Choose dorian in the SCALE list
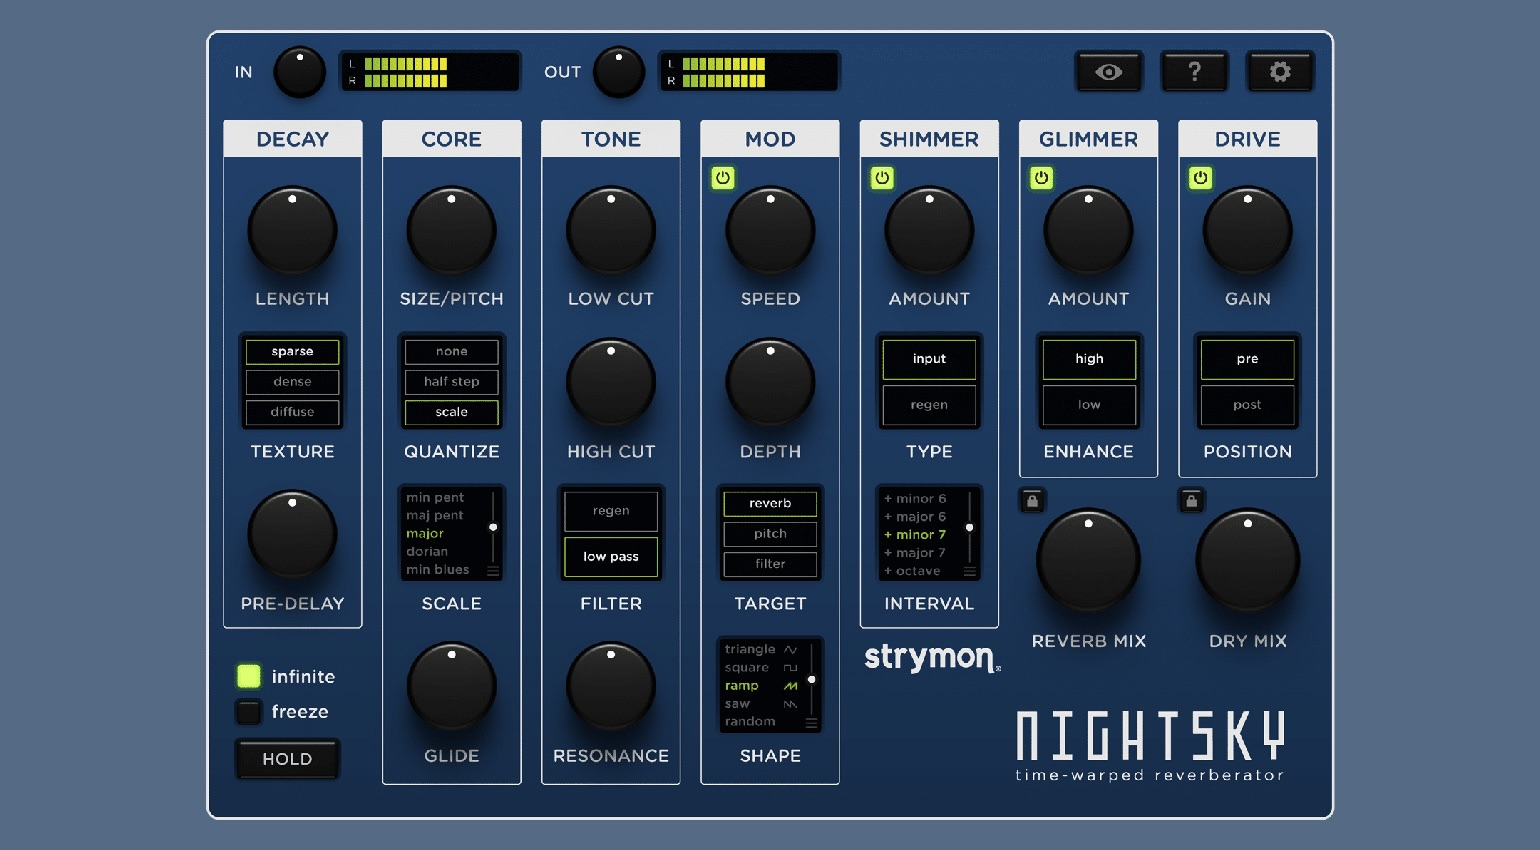Viewport: 1540px width, 850px height. (427, 552)
